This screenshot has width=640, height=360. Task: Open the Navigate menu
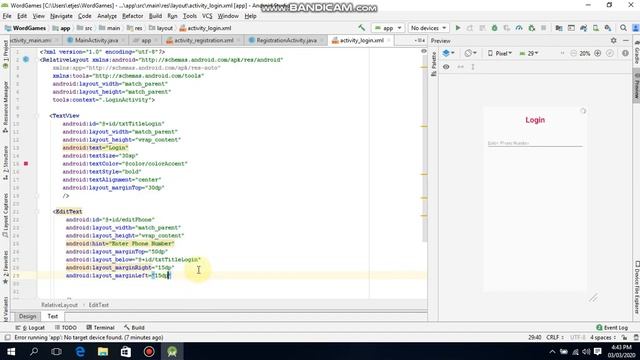(x=61, y=16)
